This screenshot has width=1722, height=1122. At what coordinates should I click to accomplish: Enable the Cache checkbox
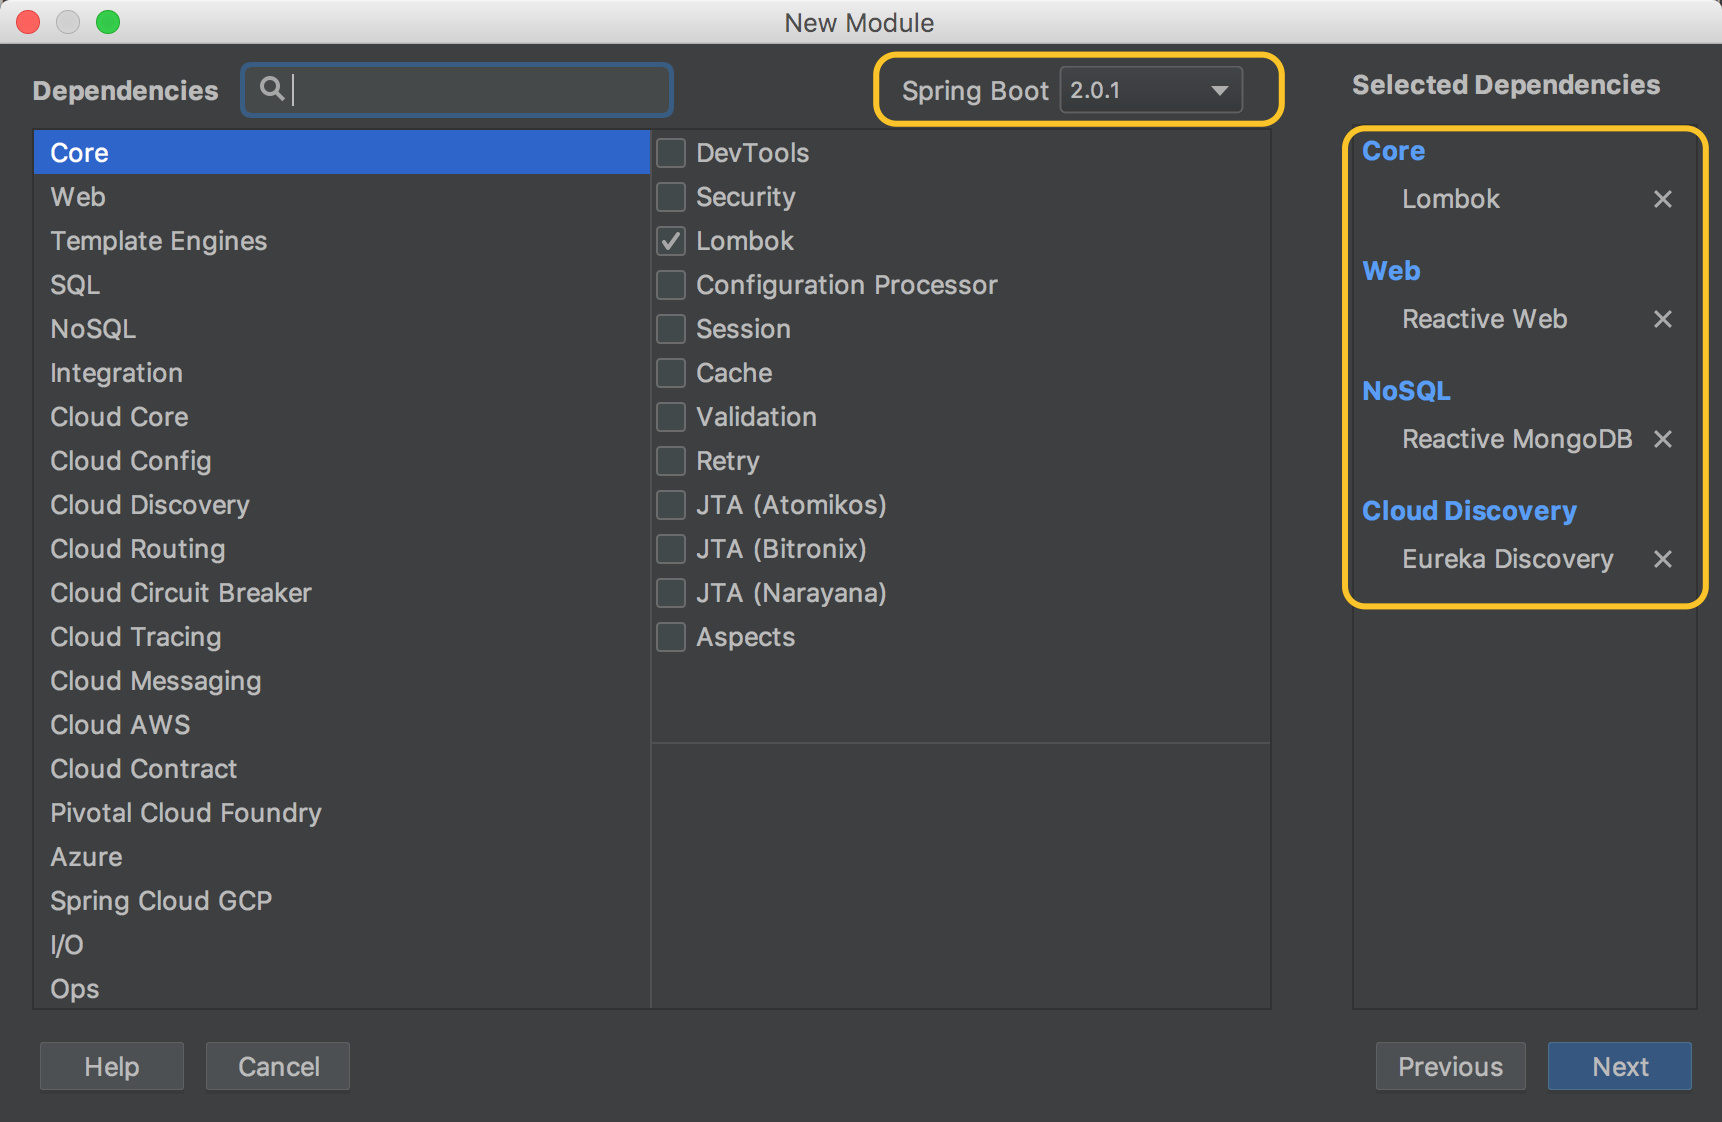671,373
